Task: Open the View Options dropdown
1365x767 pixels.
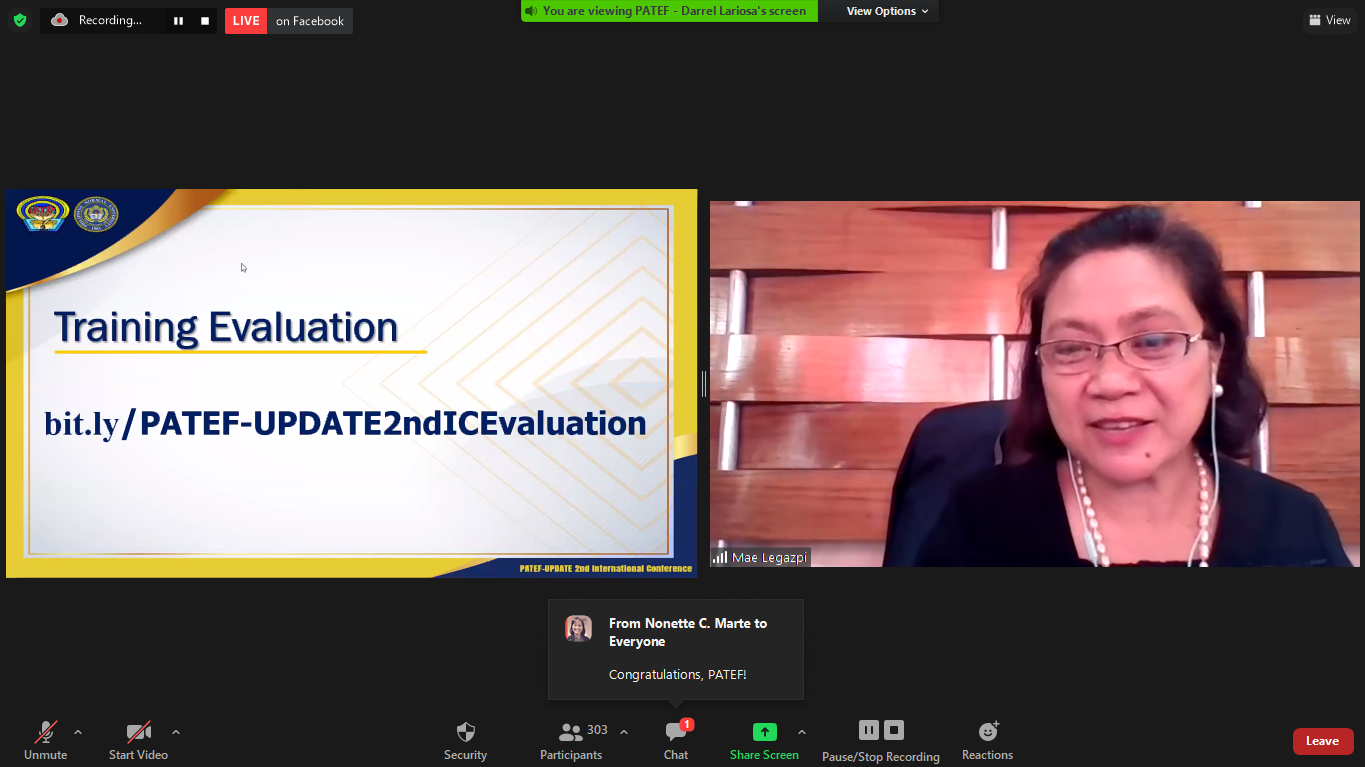Action: [x=887, y=11]
